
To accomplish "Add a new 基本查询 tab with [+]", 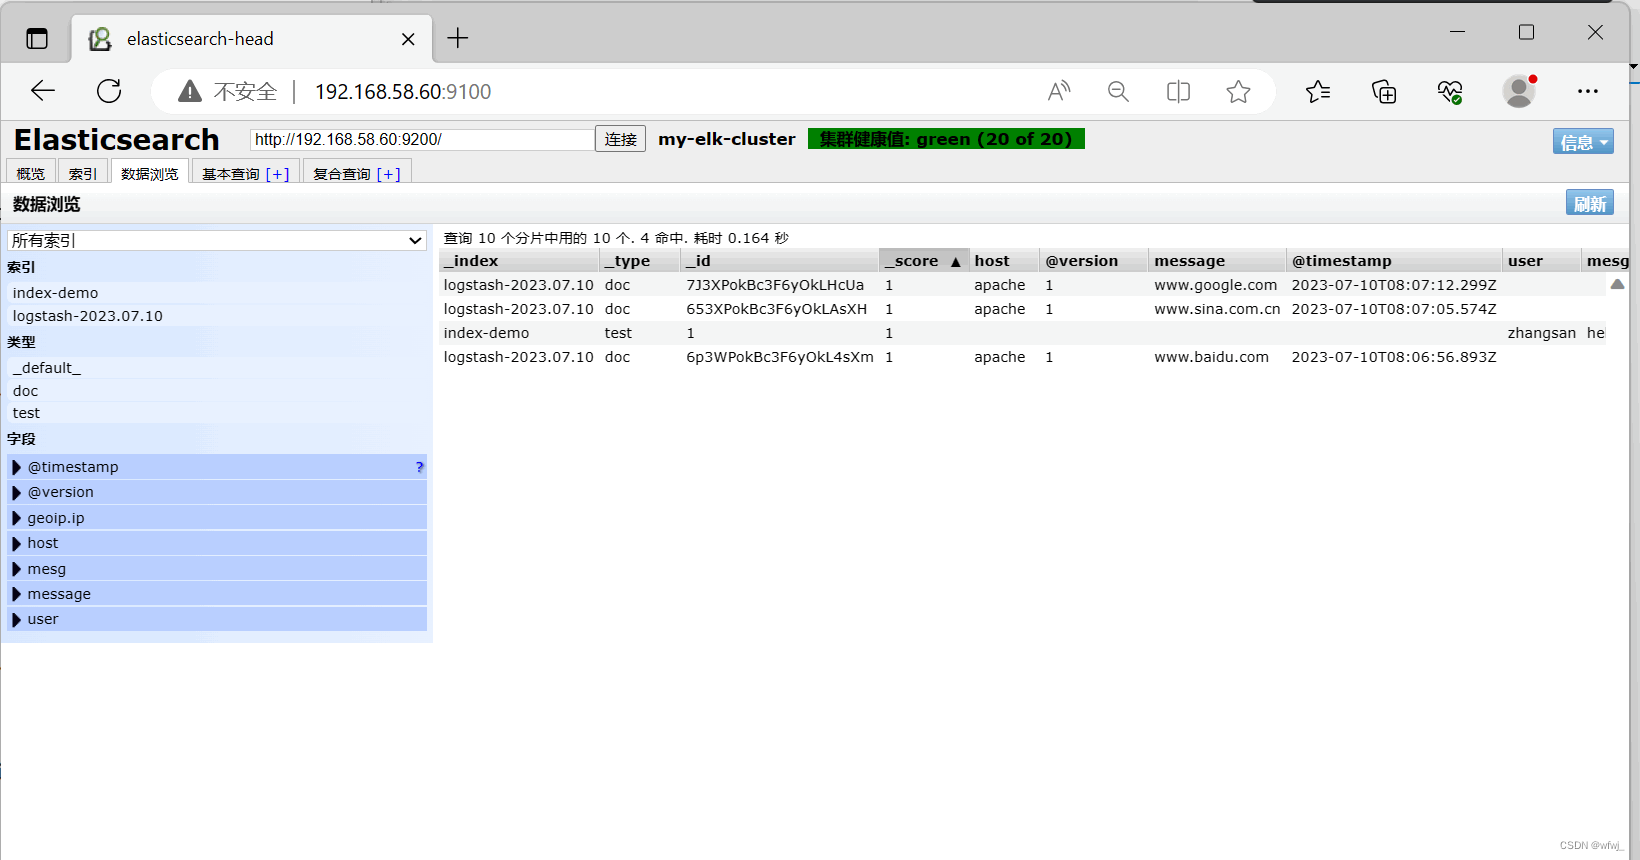I will coord(277,174).
